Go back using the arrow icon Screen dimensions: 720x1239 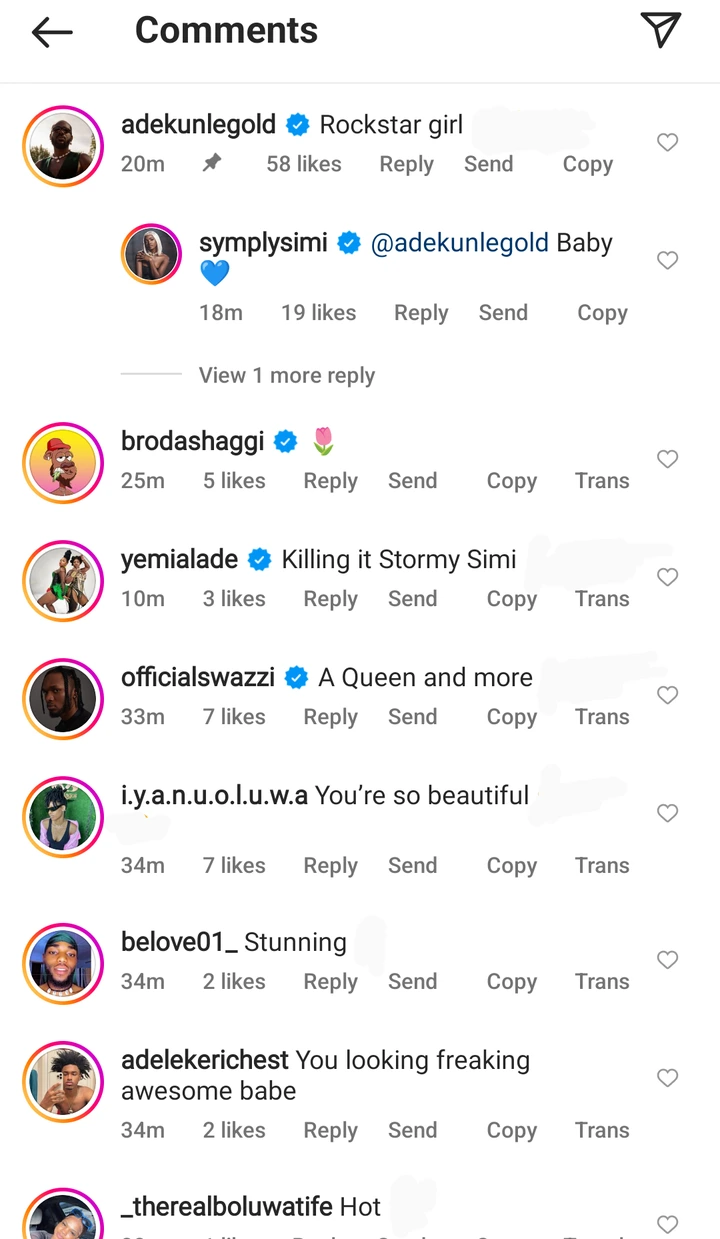click(52, 32)
